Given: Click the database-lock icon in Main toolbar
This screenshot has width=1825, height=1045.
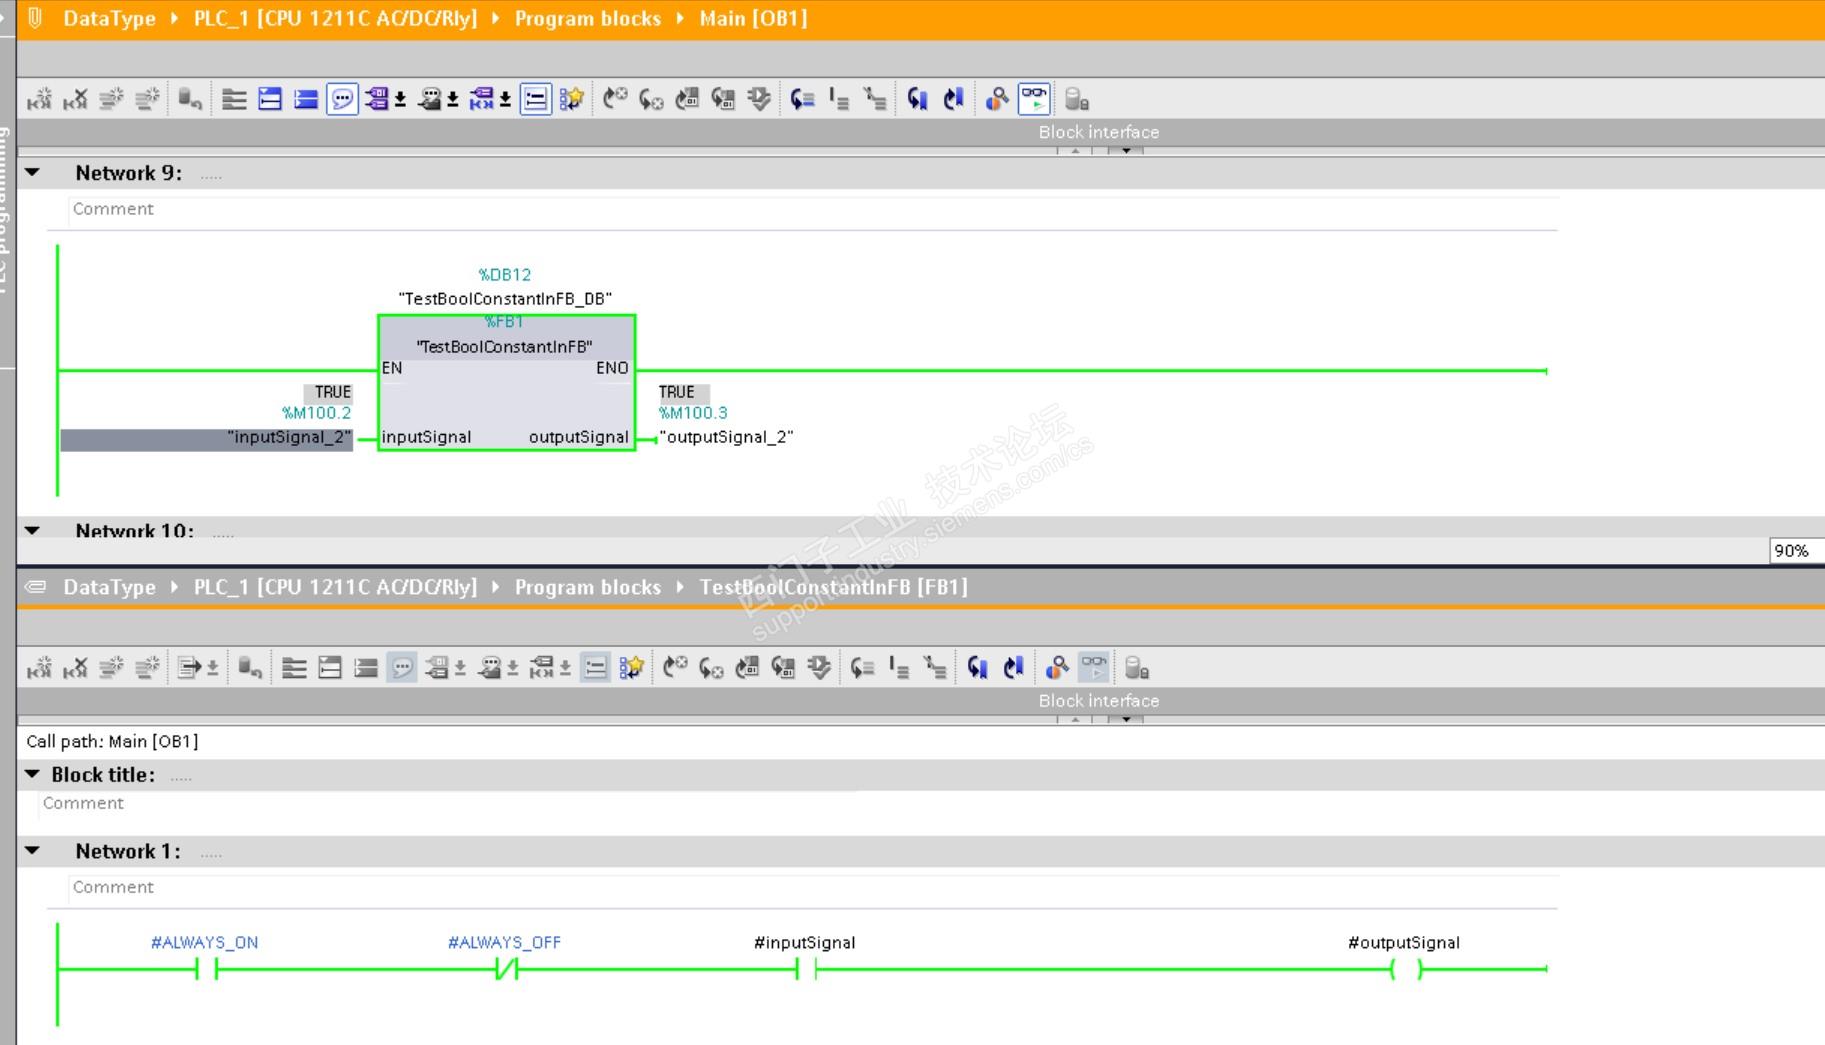Looking at the screenshot, I should click(1077, 99).
